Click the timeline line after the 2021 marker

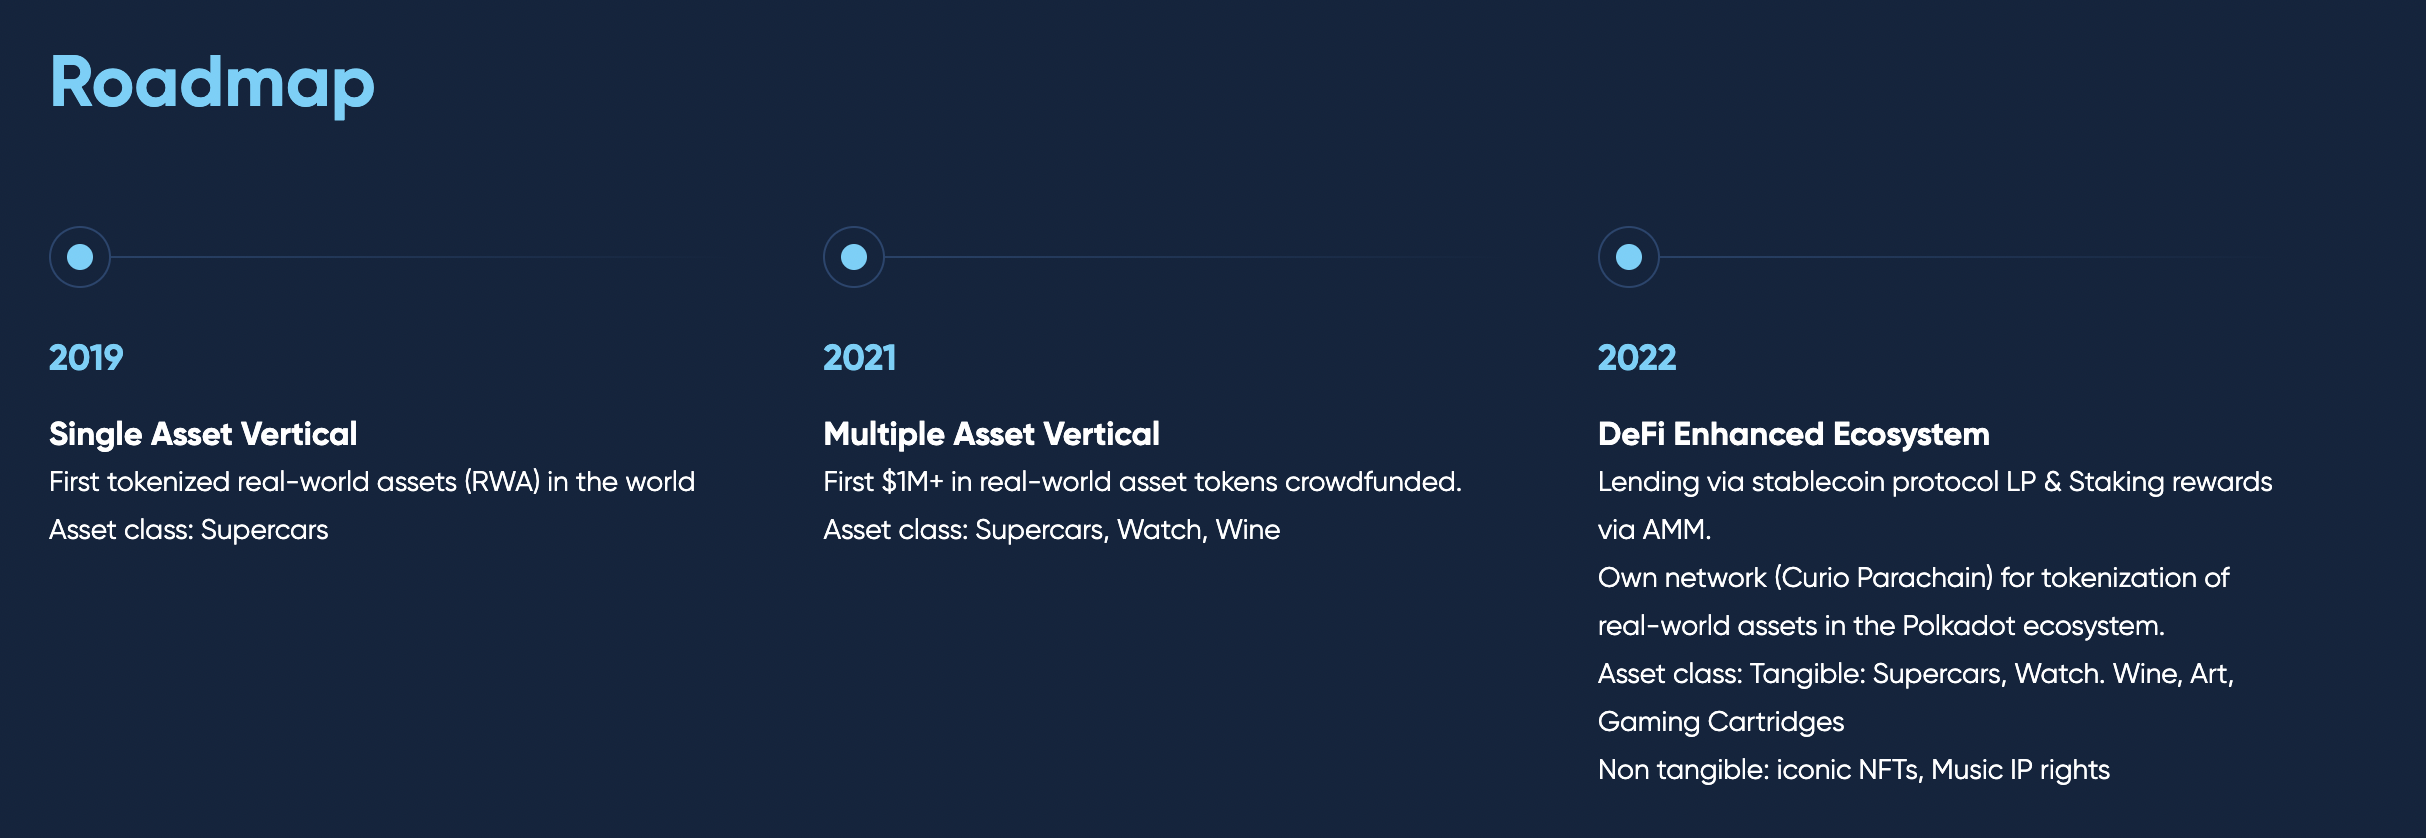(x=1180, y=257)
